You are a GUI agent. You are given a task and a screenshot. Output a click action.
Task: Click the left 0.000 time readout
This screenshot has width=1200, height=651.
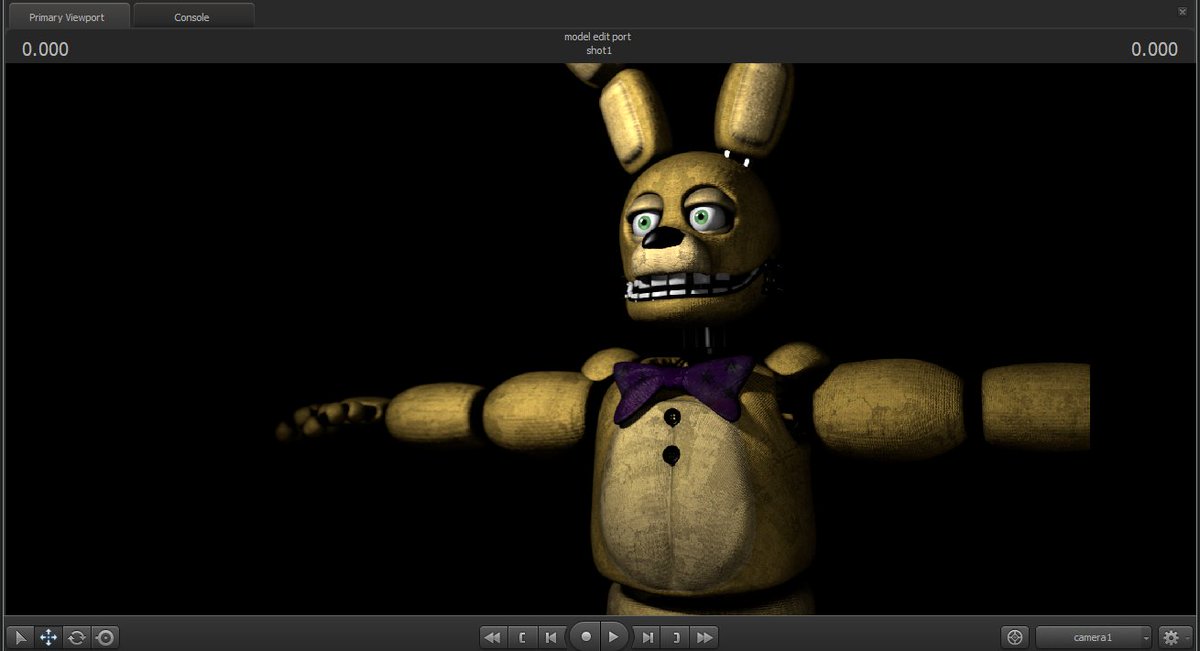45,49
